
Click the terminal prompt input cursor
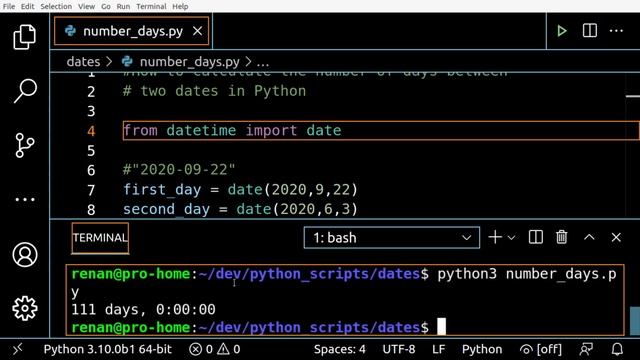click(x=441, y=327)
